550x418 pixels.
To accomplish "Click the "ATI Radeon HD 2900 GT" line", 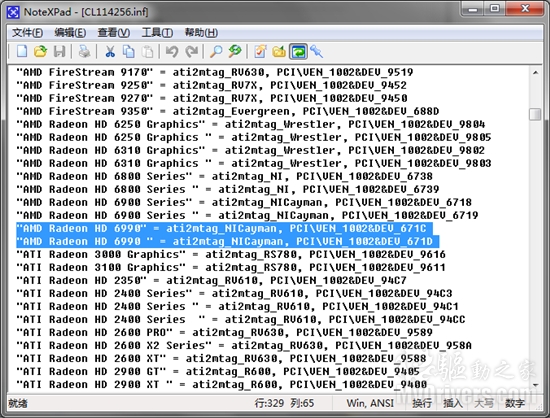I will pyautogui.click(x=217, y=371).
